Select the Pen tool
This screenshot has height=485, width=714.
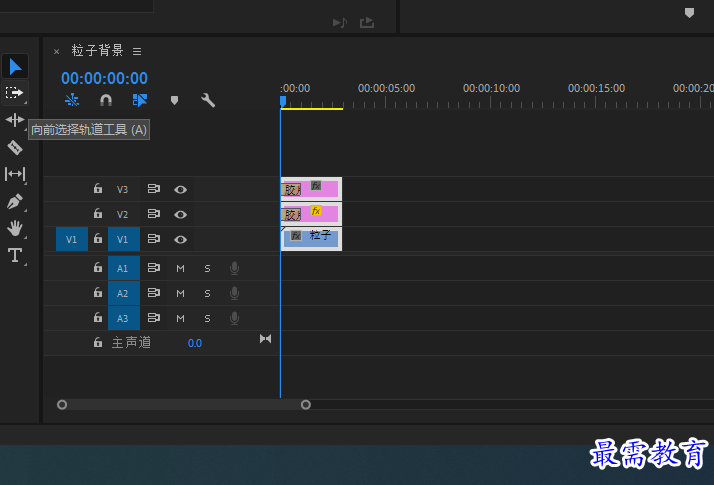pos(15,201)
